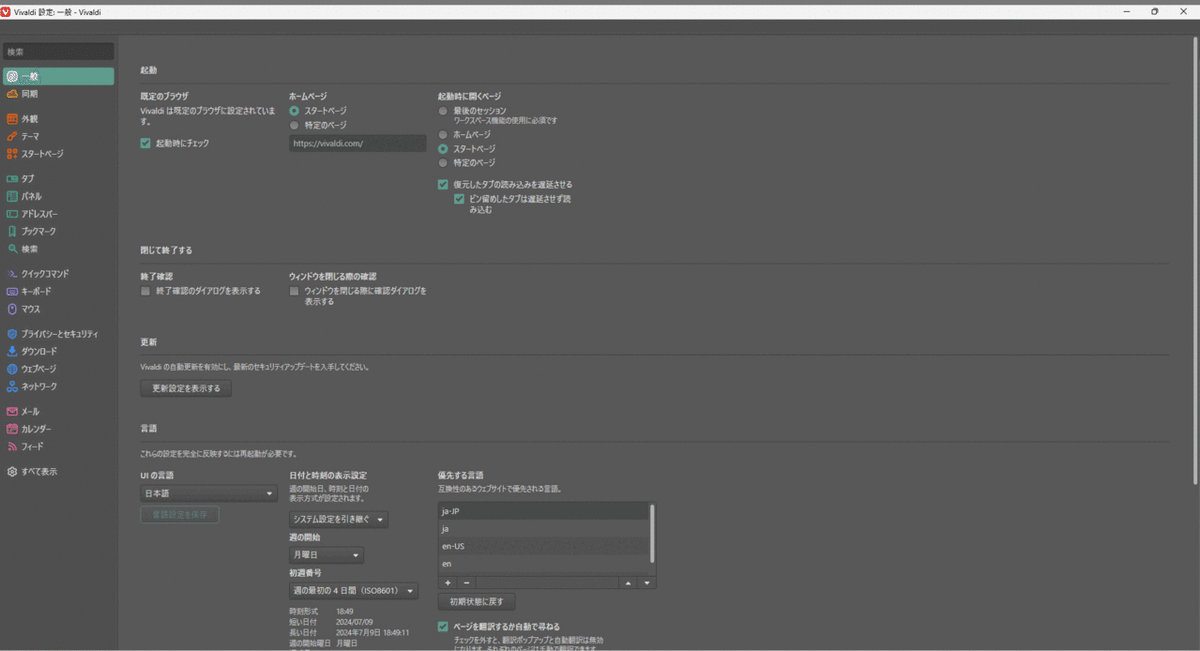Click the Vivaldi logo in title bar

[7, 11]
